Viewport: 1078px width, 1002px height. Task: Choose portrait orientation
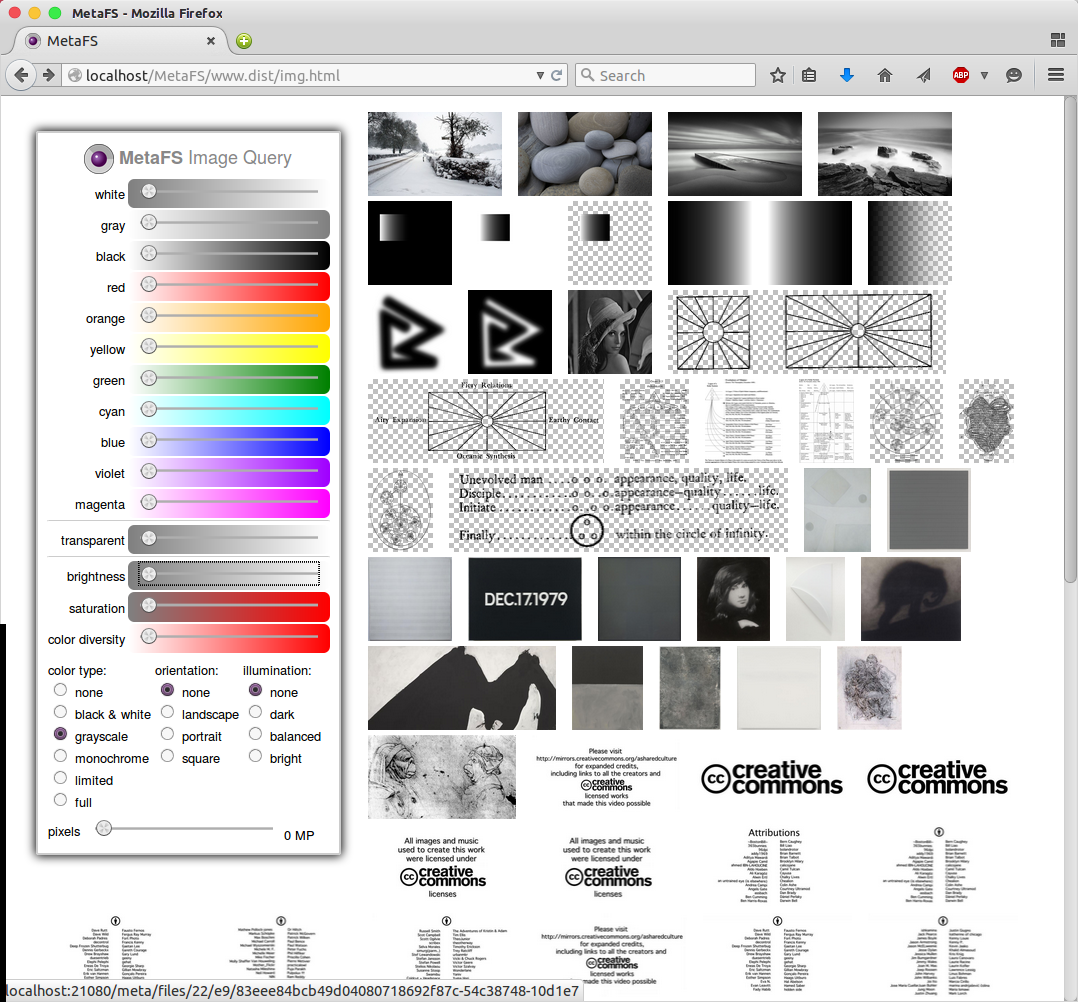167,734
